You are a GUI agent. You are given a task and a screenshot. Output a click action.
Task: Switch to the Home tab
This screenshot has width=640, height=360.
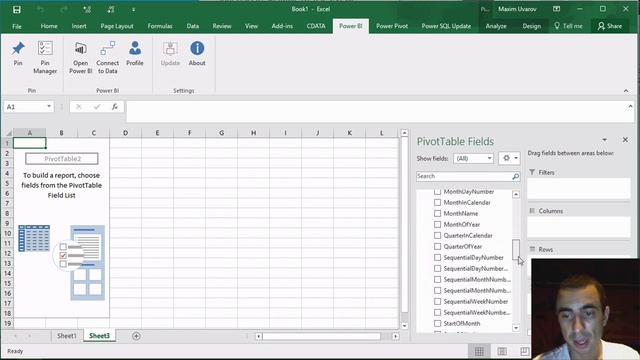tap(49, 26)
